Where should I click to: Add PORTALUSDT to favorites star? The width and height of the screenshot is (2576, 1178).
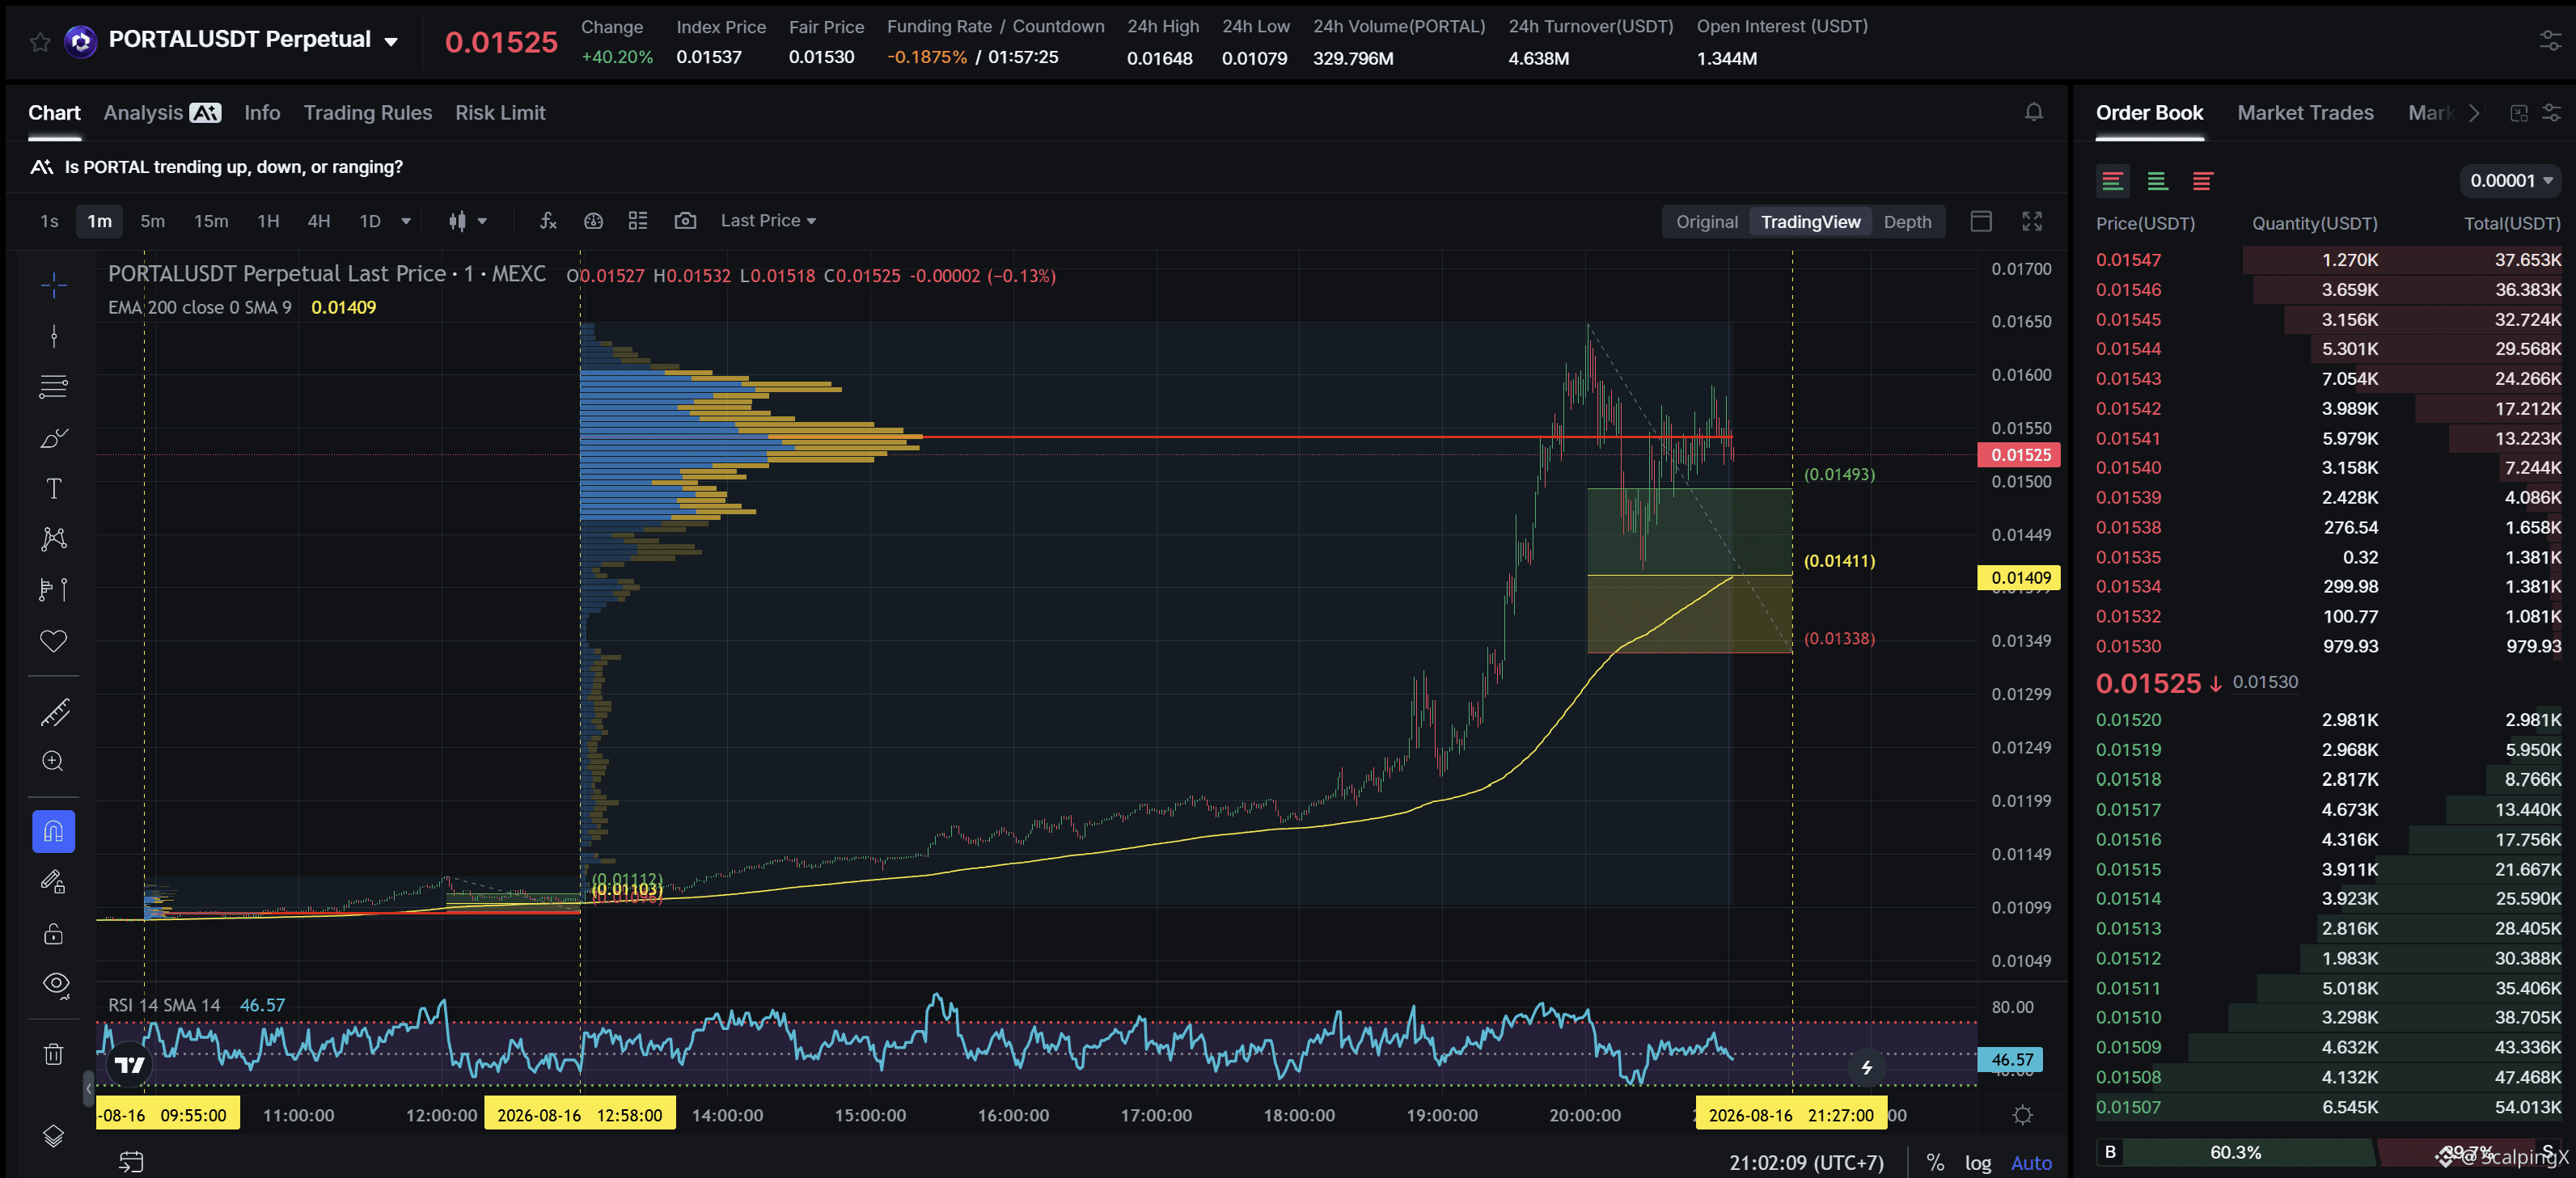[40, 42]
